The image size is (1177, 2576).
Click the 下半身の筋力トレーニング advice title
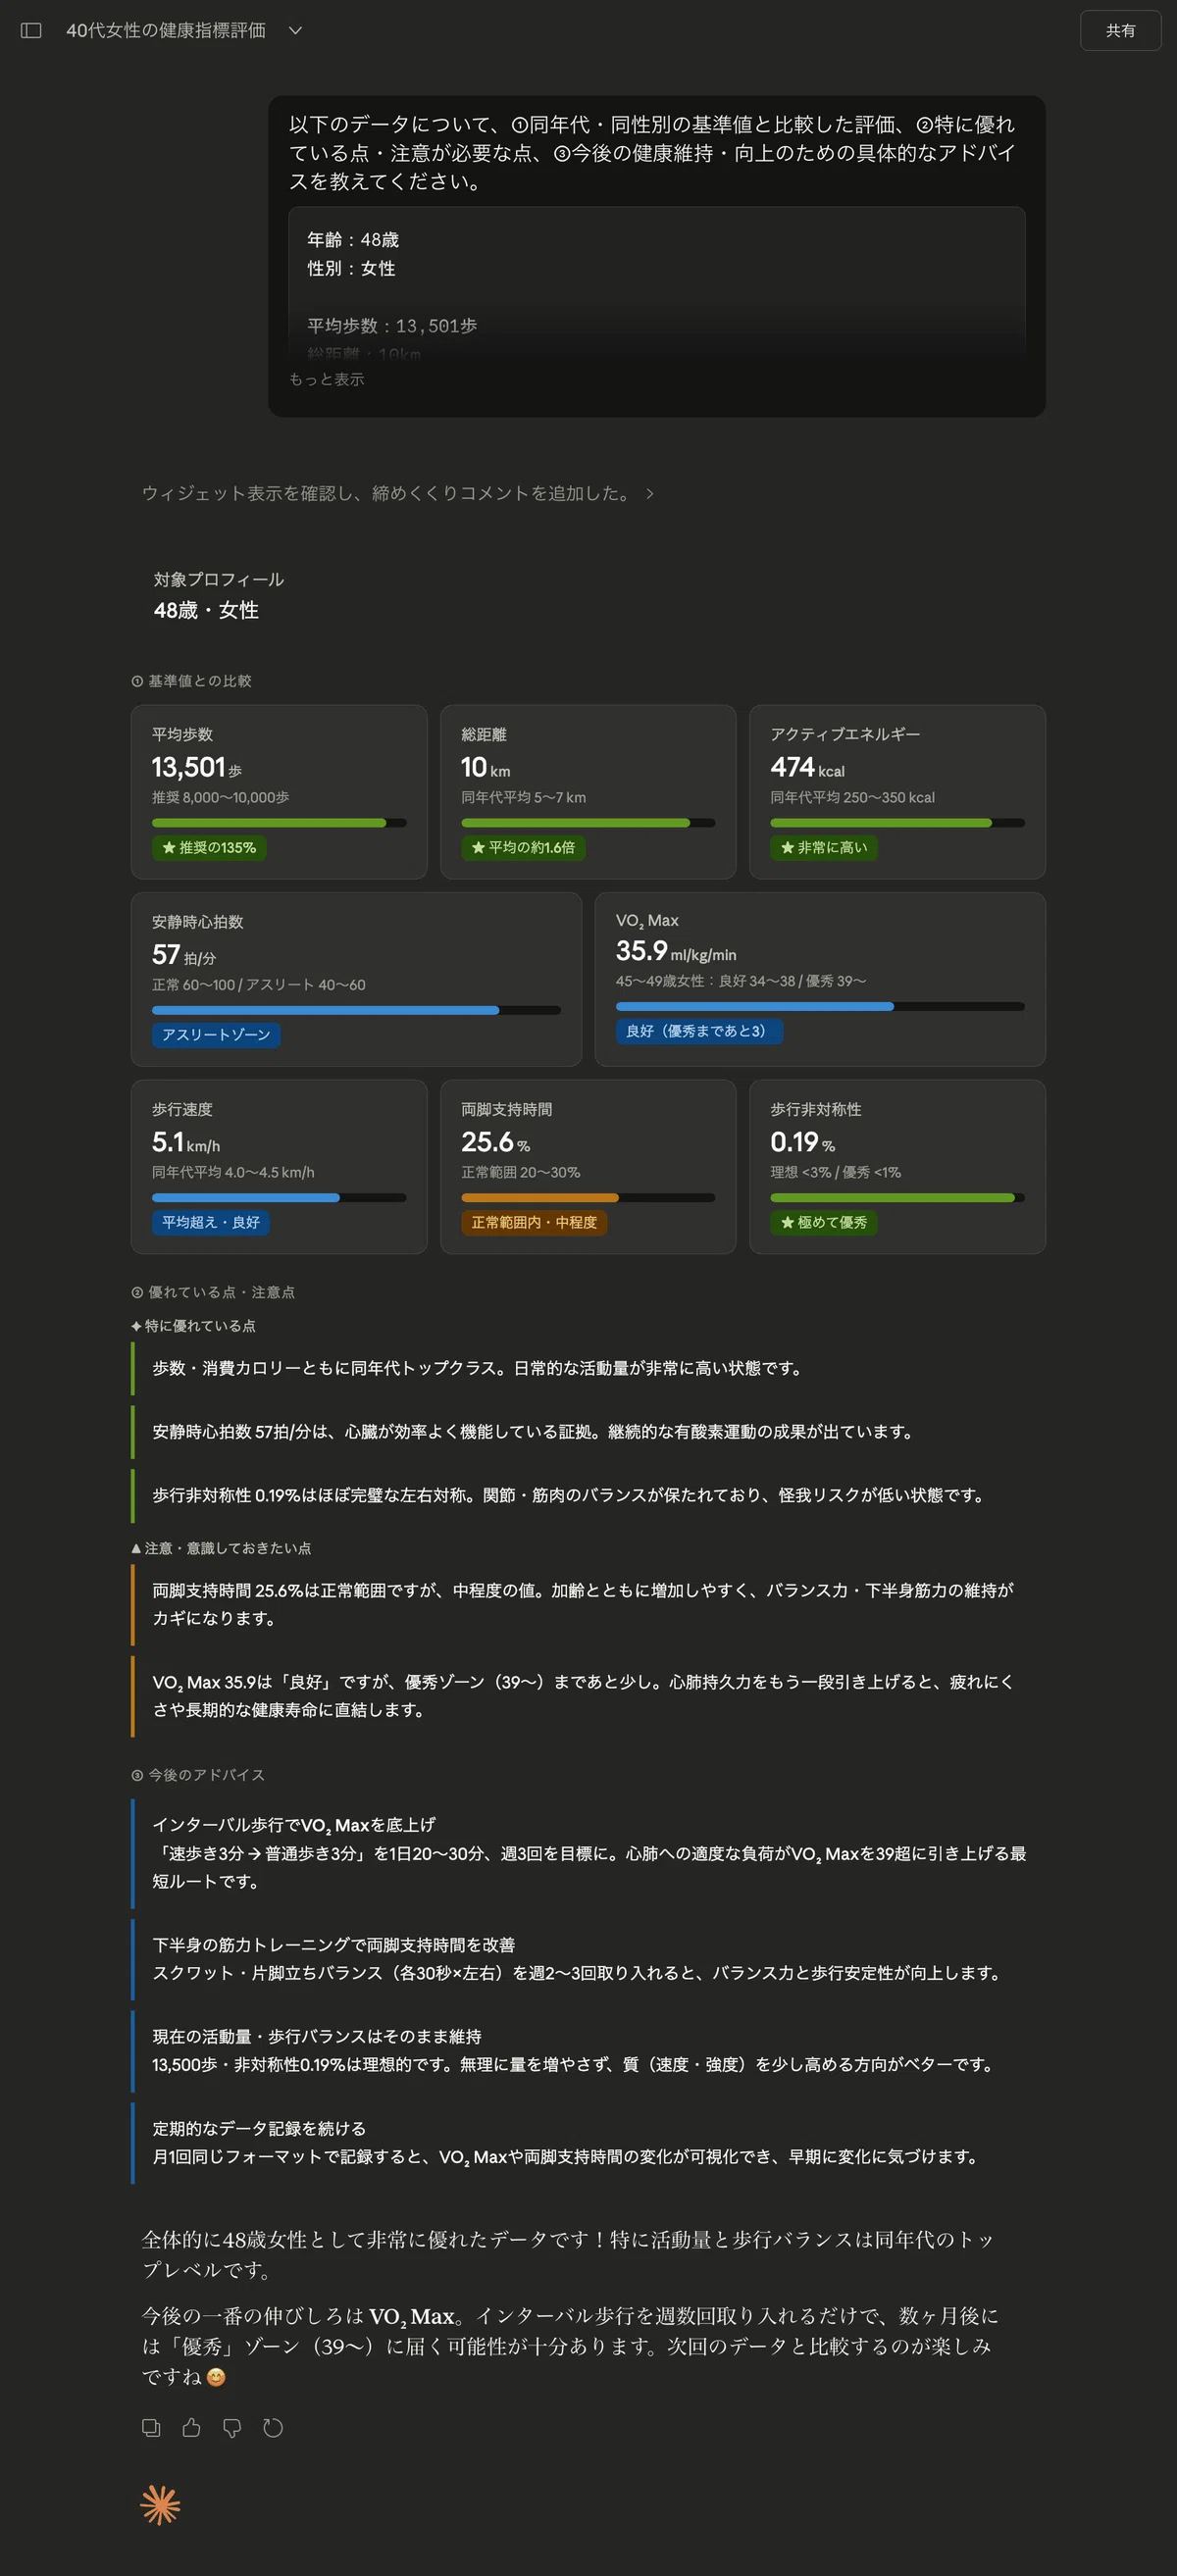pos(333,1945)
